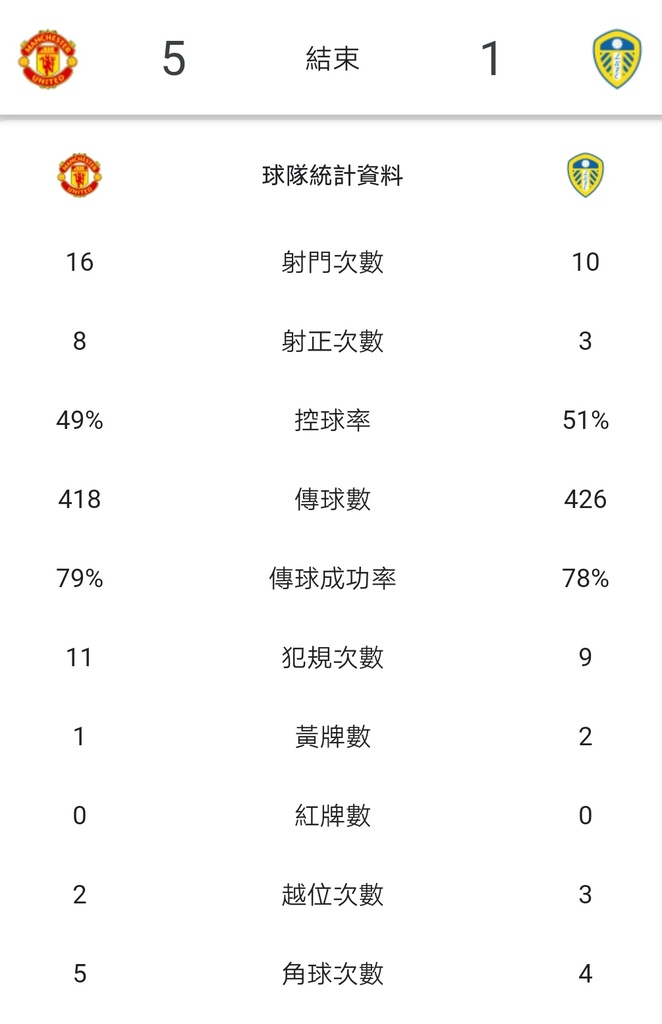Click the 426 passes value for Leeds
662x1024 pixels.
click(586, 499)
